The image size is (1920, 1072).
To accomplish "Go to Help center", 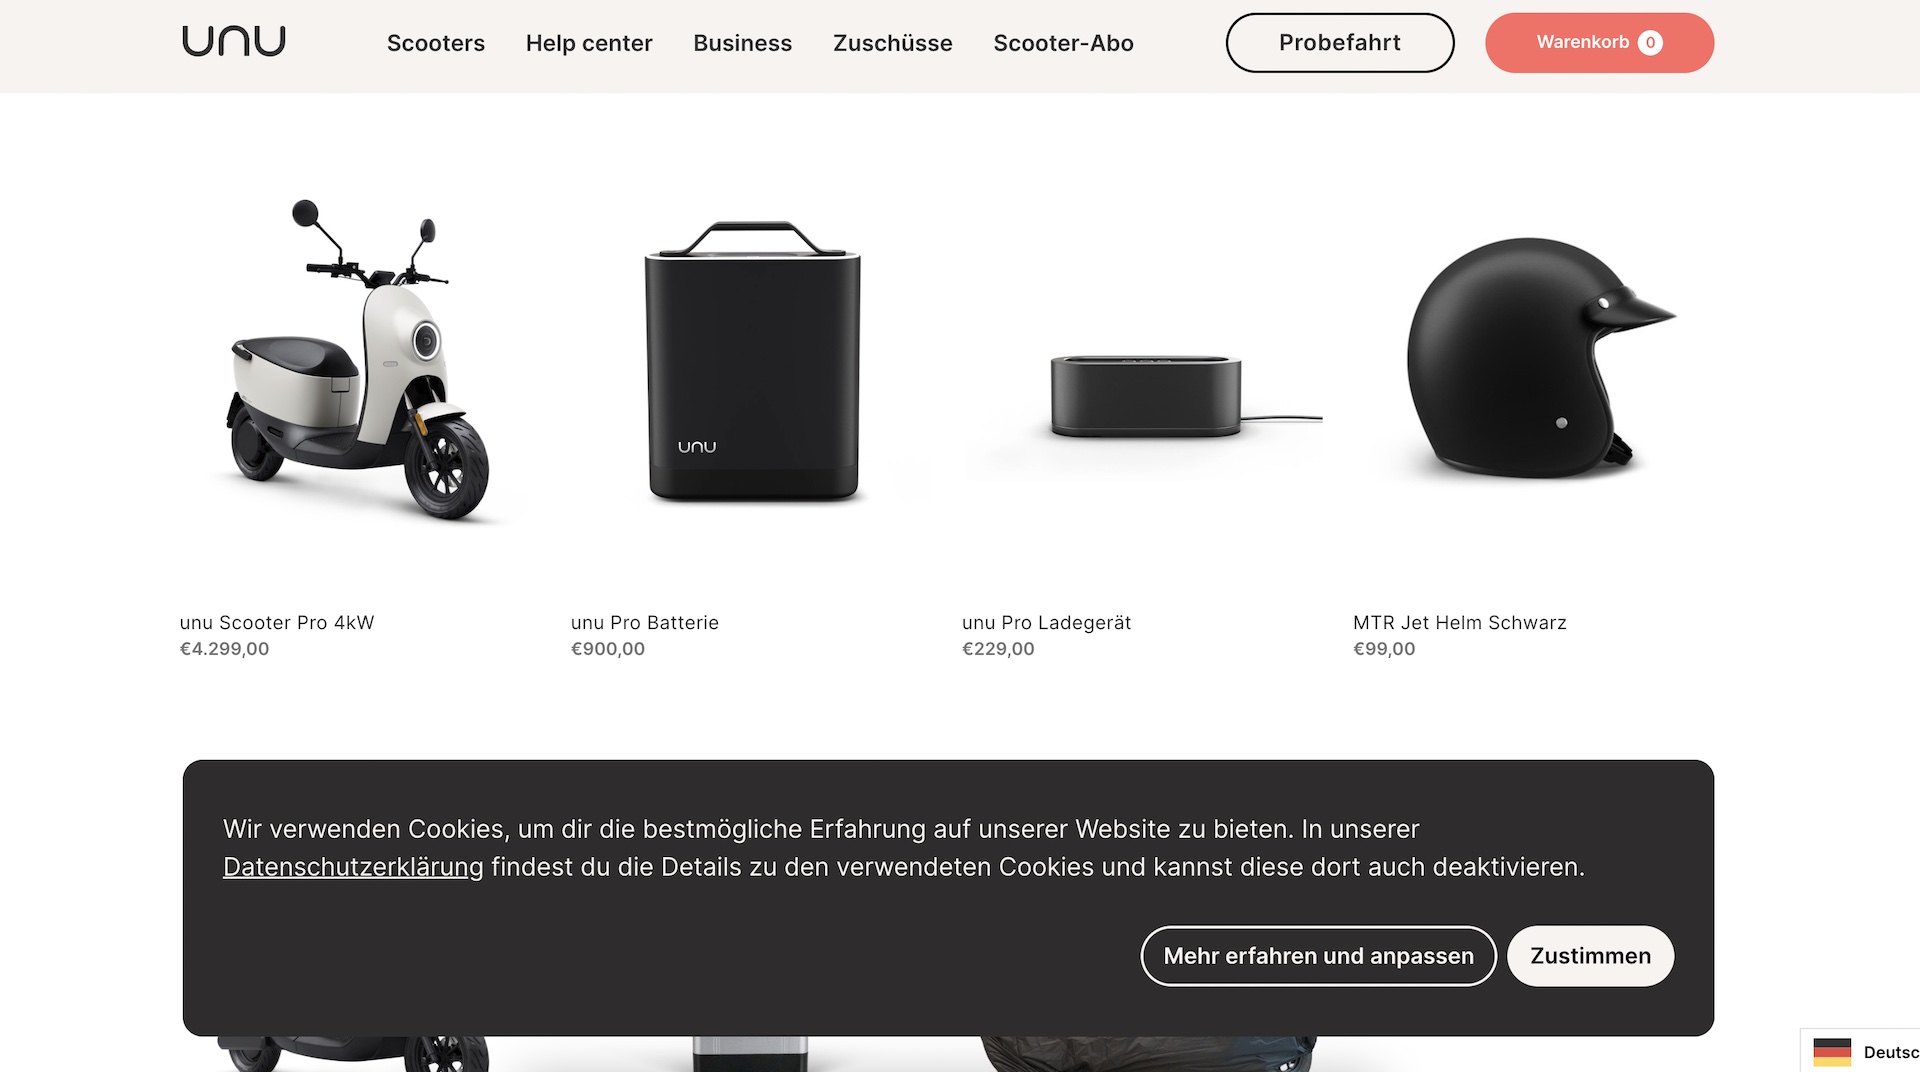I will (589, 43).
